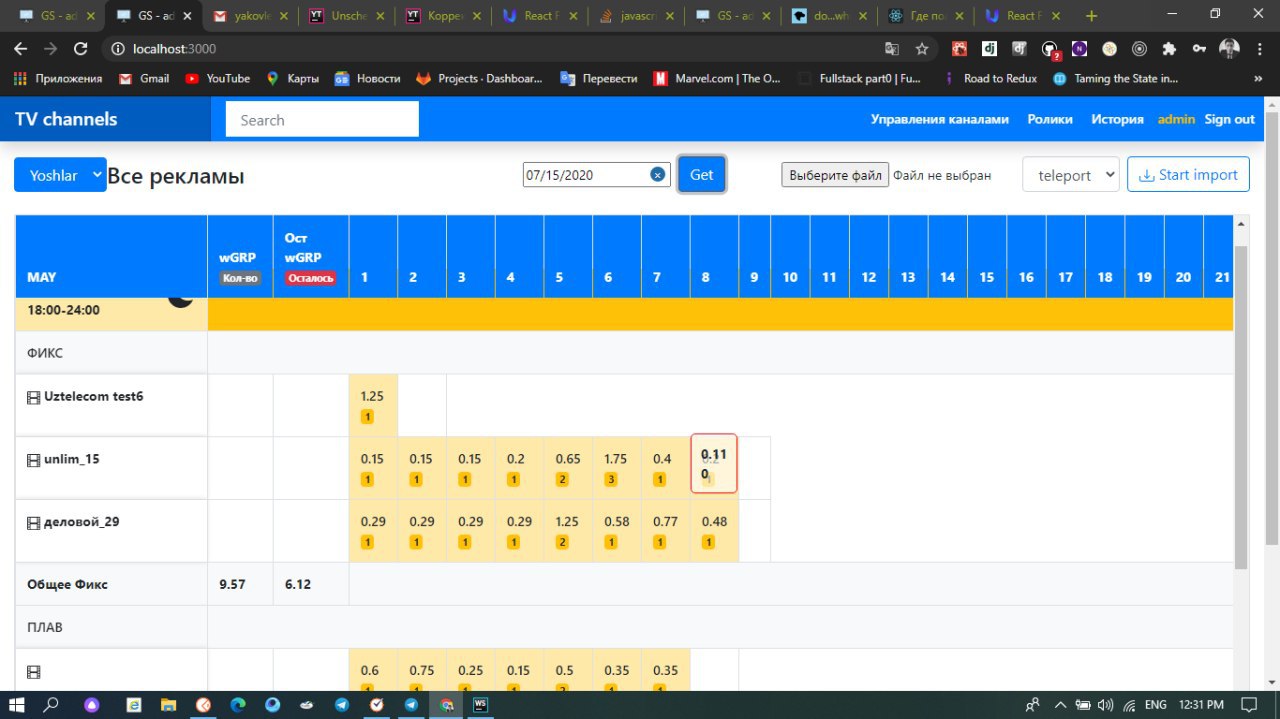Screen dimensions: 1280x719
Task: Click the table's vertical scrollbar thumb
Action: [x=1242, y=405]
